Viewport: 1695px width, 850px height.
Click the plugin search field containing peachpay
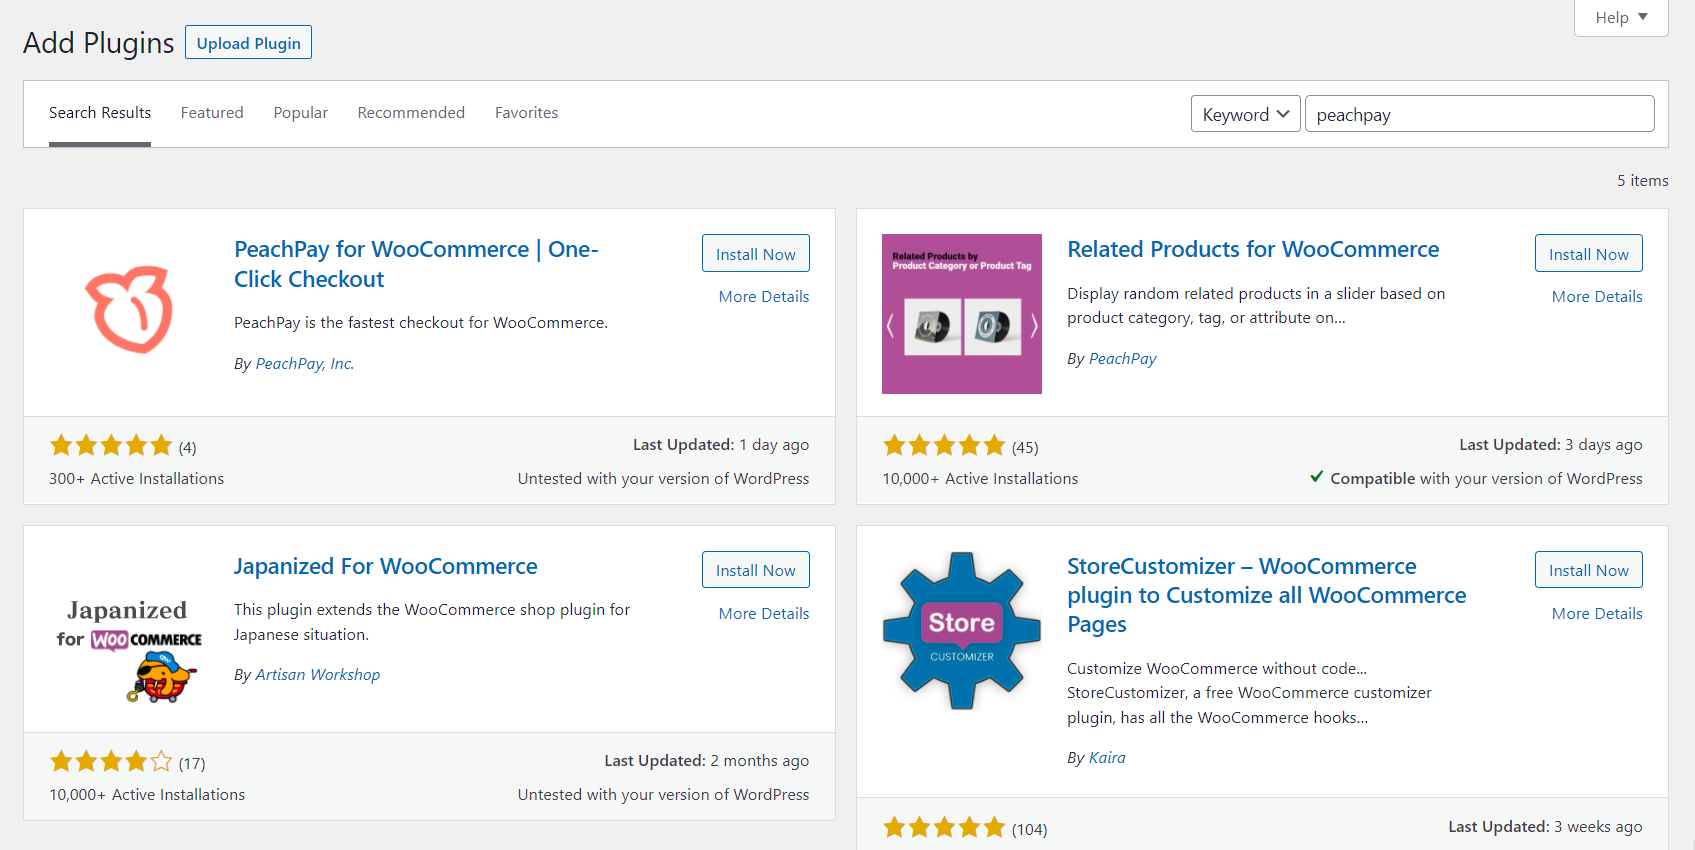1480,114
